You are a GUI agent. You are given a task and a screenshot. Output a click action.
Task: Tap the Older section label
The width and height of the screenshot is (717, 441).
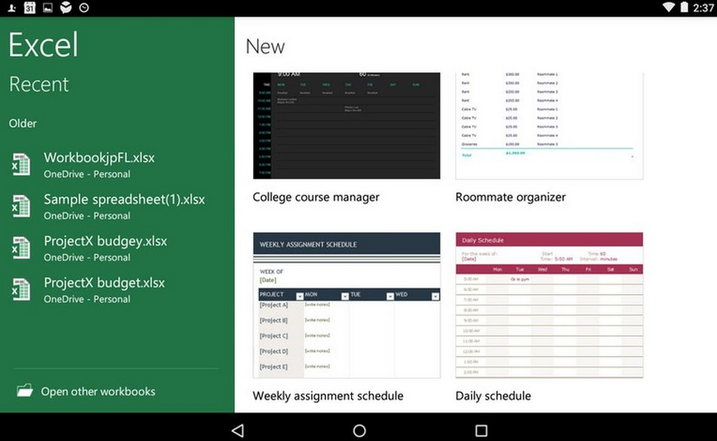coord(23,124)
